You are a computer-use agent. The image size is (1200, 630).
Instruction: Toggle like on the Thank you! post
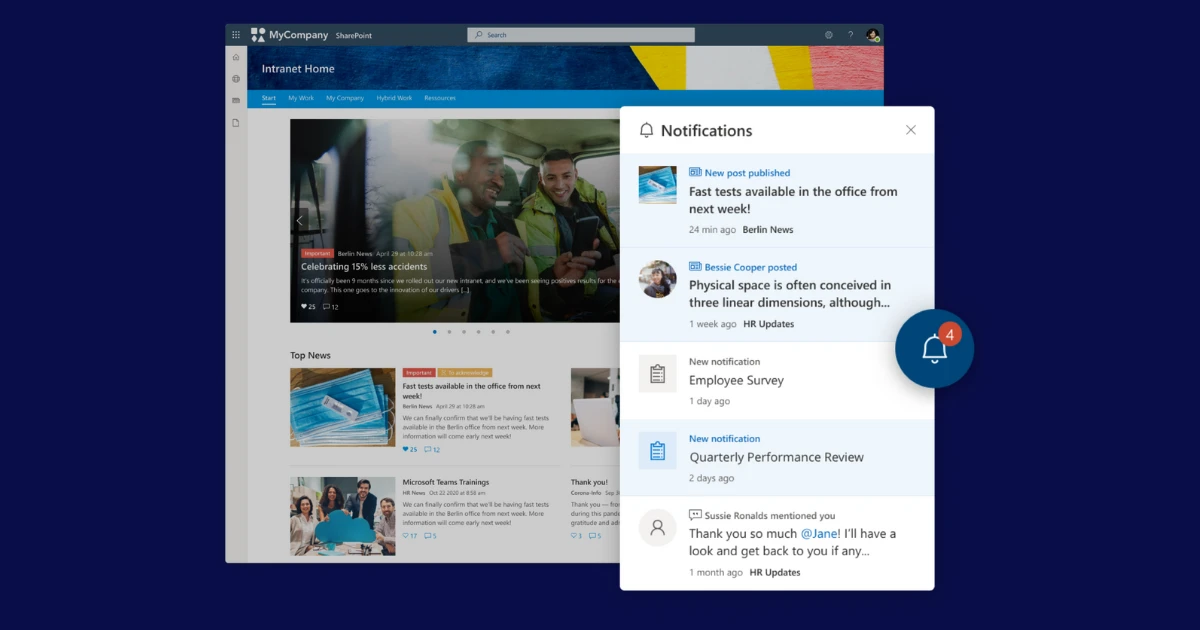[575, 536]
